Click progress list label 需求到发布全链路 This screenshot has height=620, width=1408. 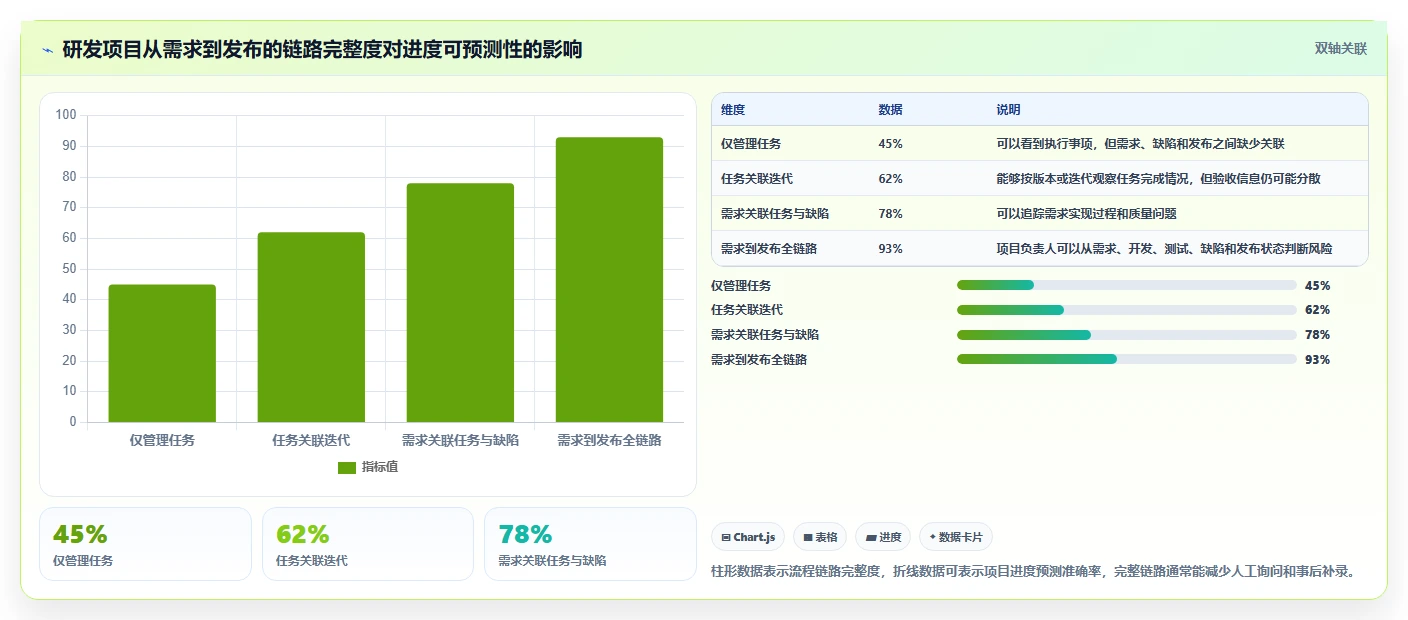coord(759,360)
